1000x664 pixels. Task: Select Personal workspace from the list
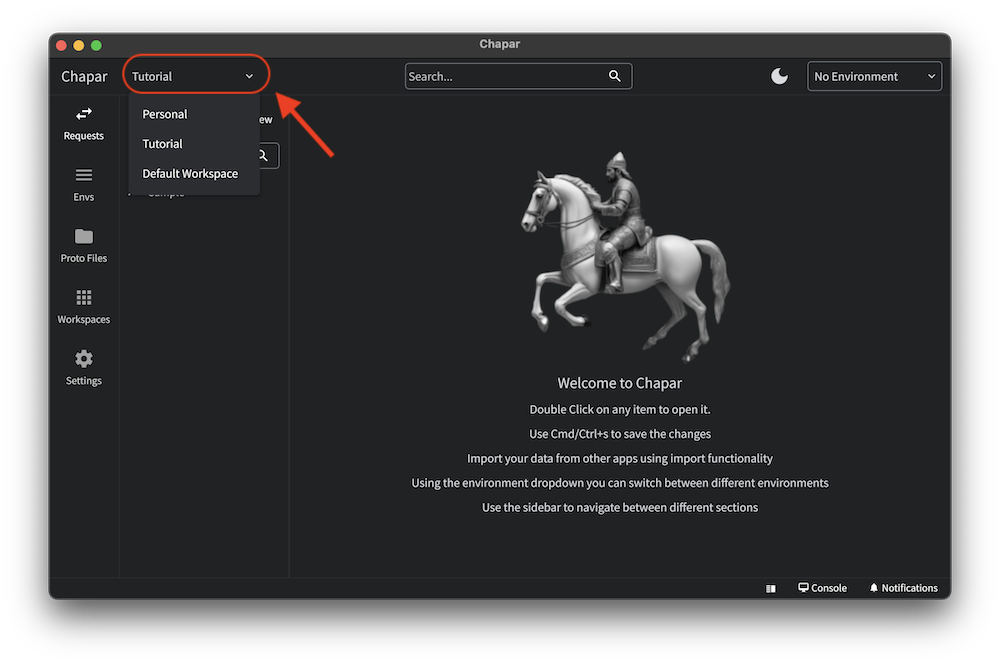pos(165,114)
